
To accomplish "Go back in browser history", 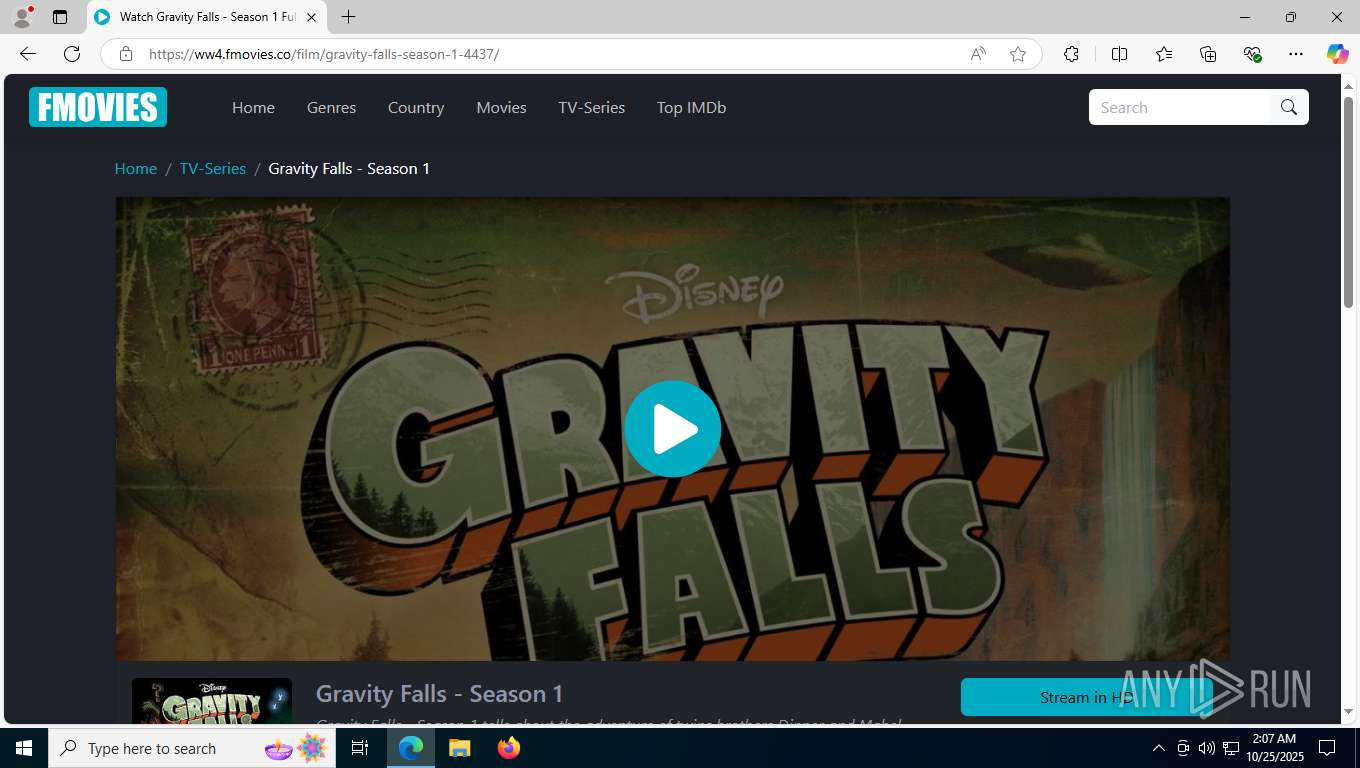I will coord(28,54).
